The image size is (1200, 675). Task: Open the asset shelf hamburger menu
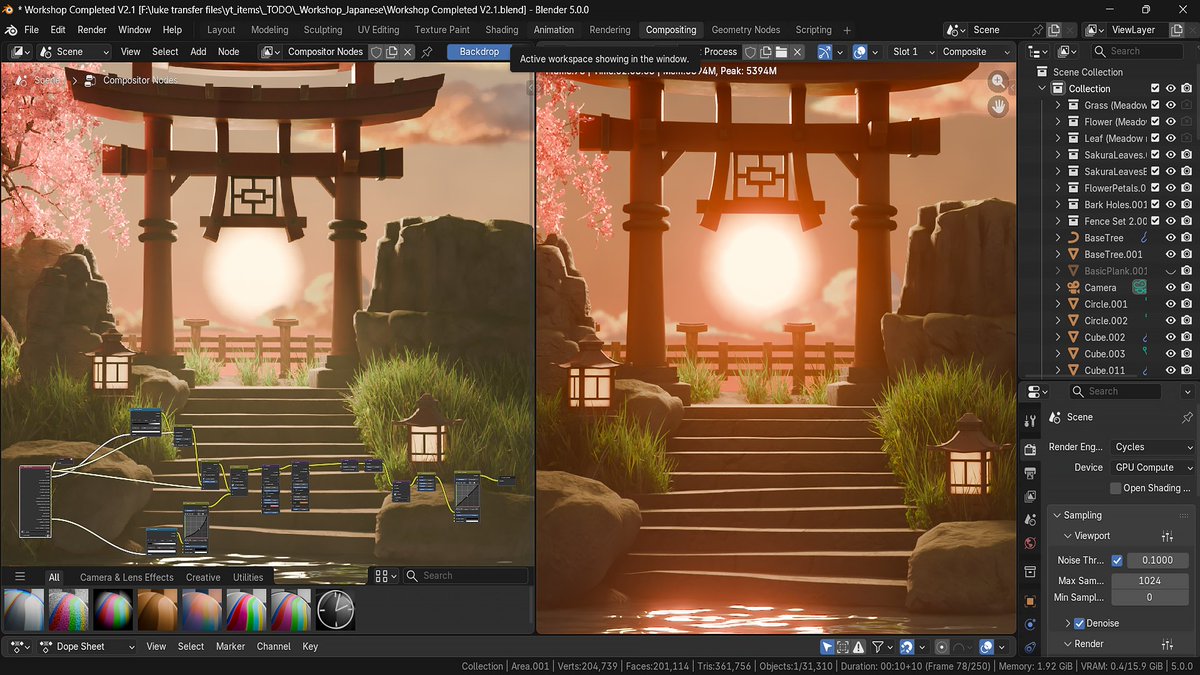coord(19,576)
